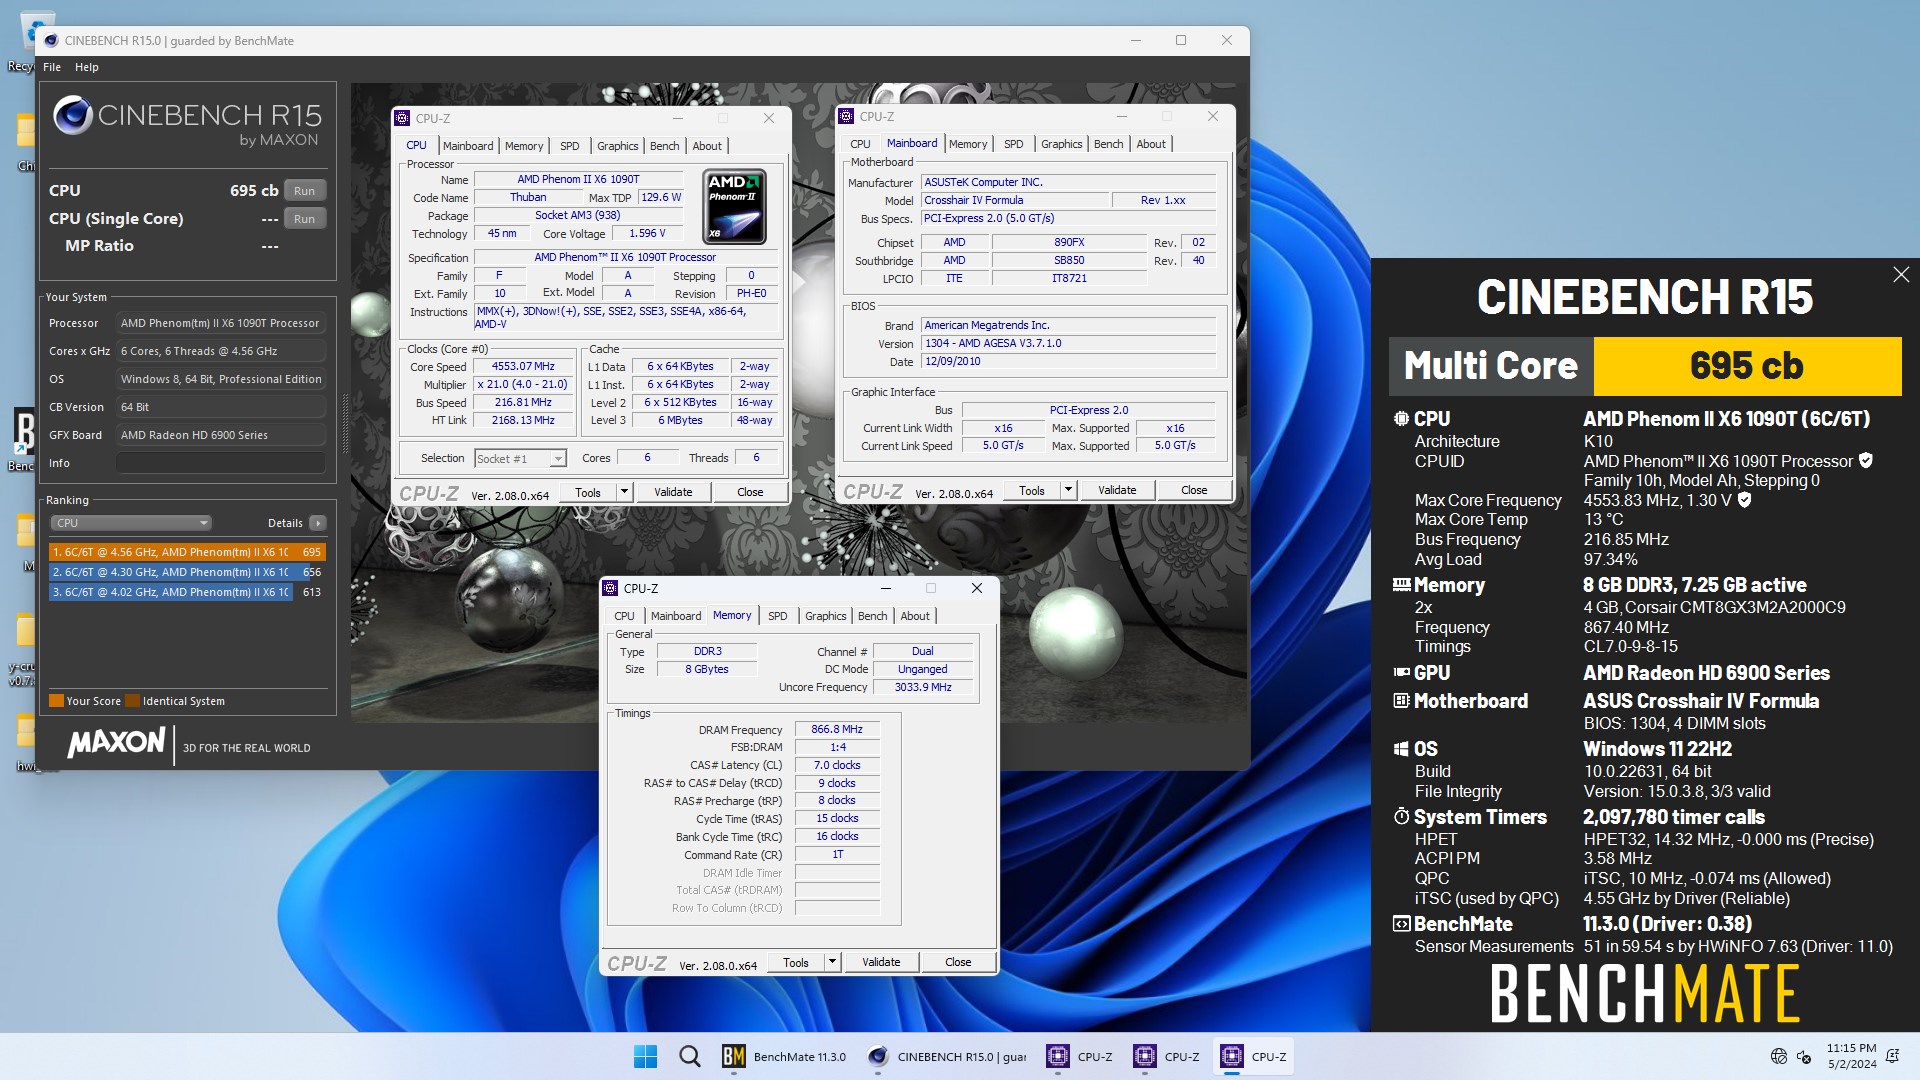Click CPU-Z Mainboard window title icon
1920x1080 pixels.
[x=846, y=116]
